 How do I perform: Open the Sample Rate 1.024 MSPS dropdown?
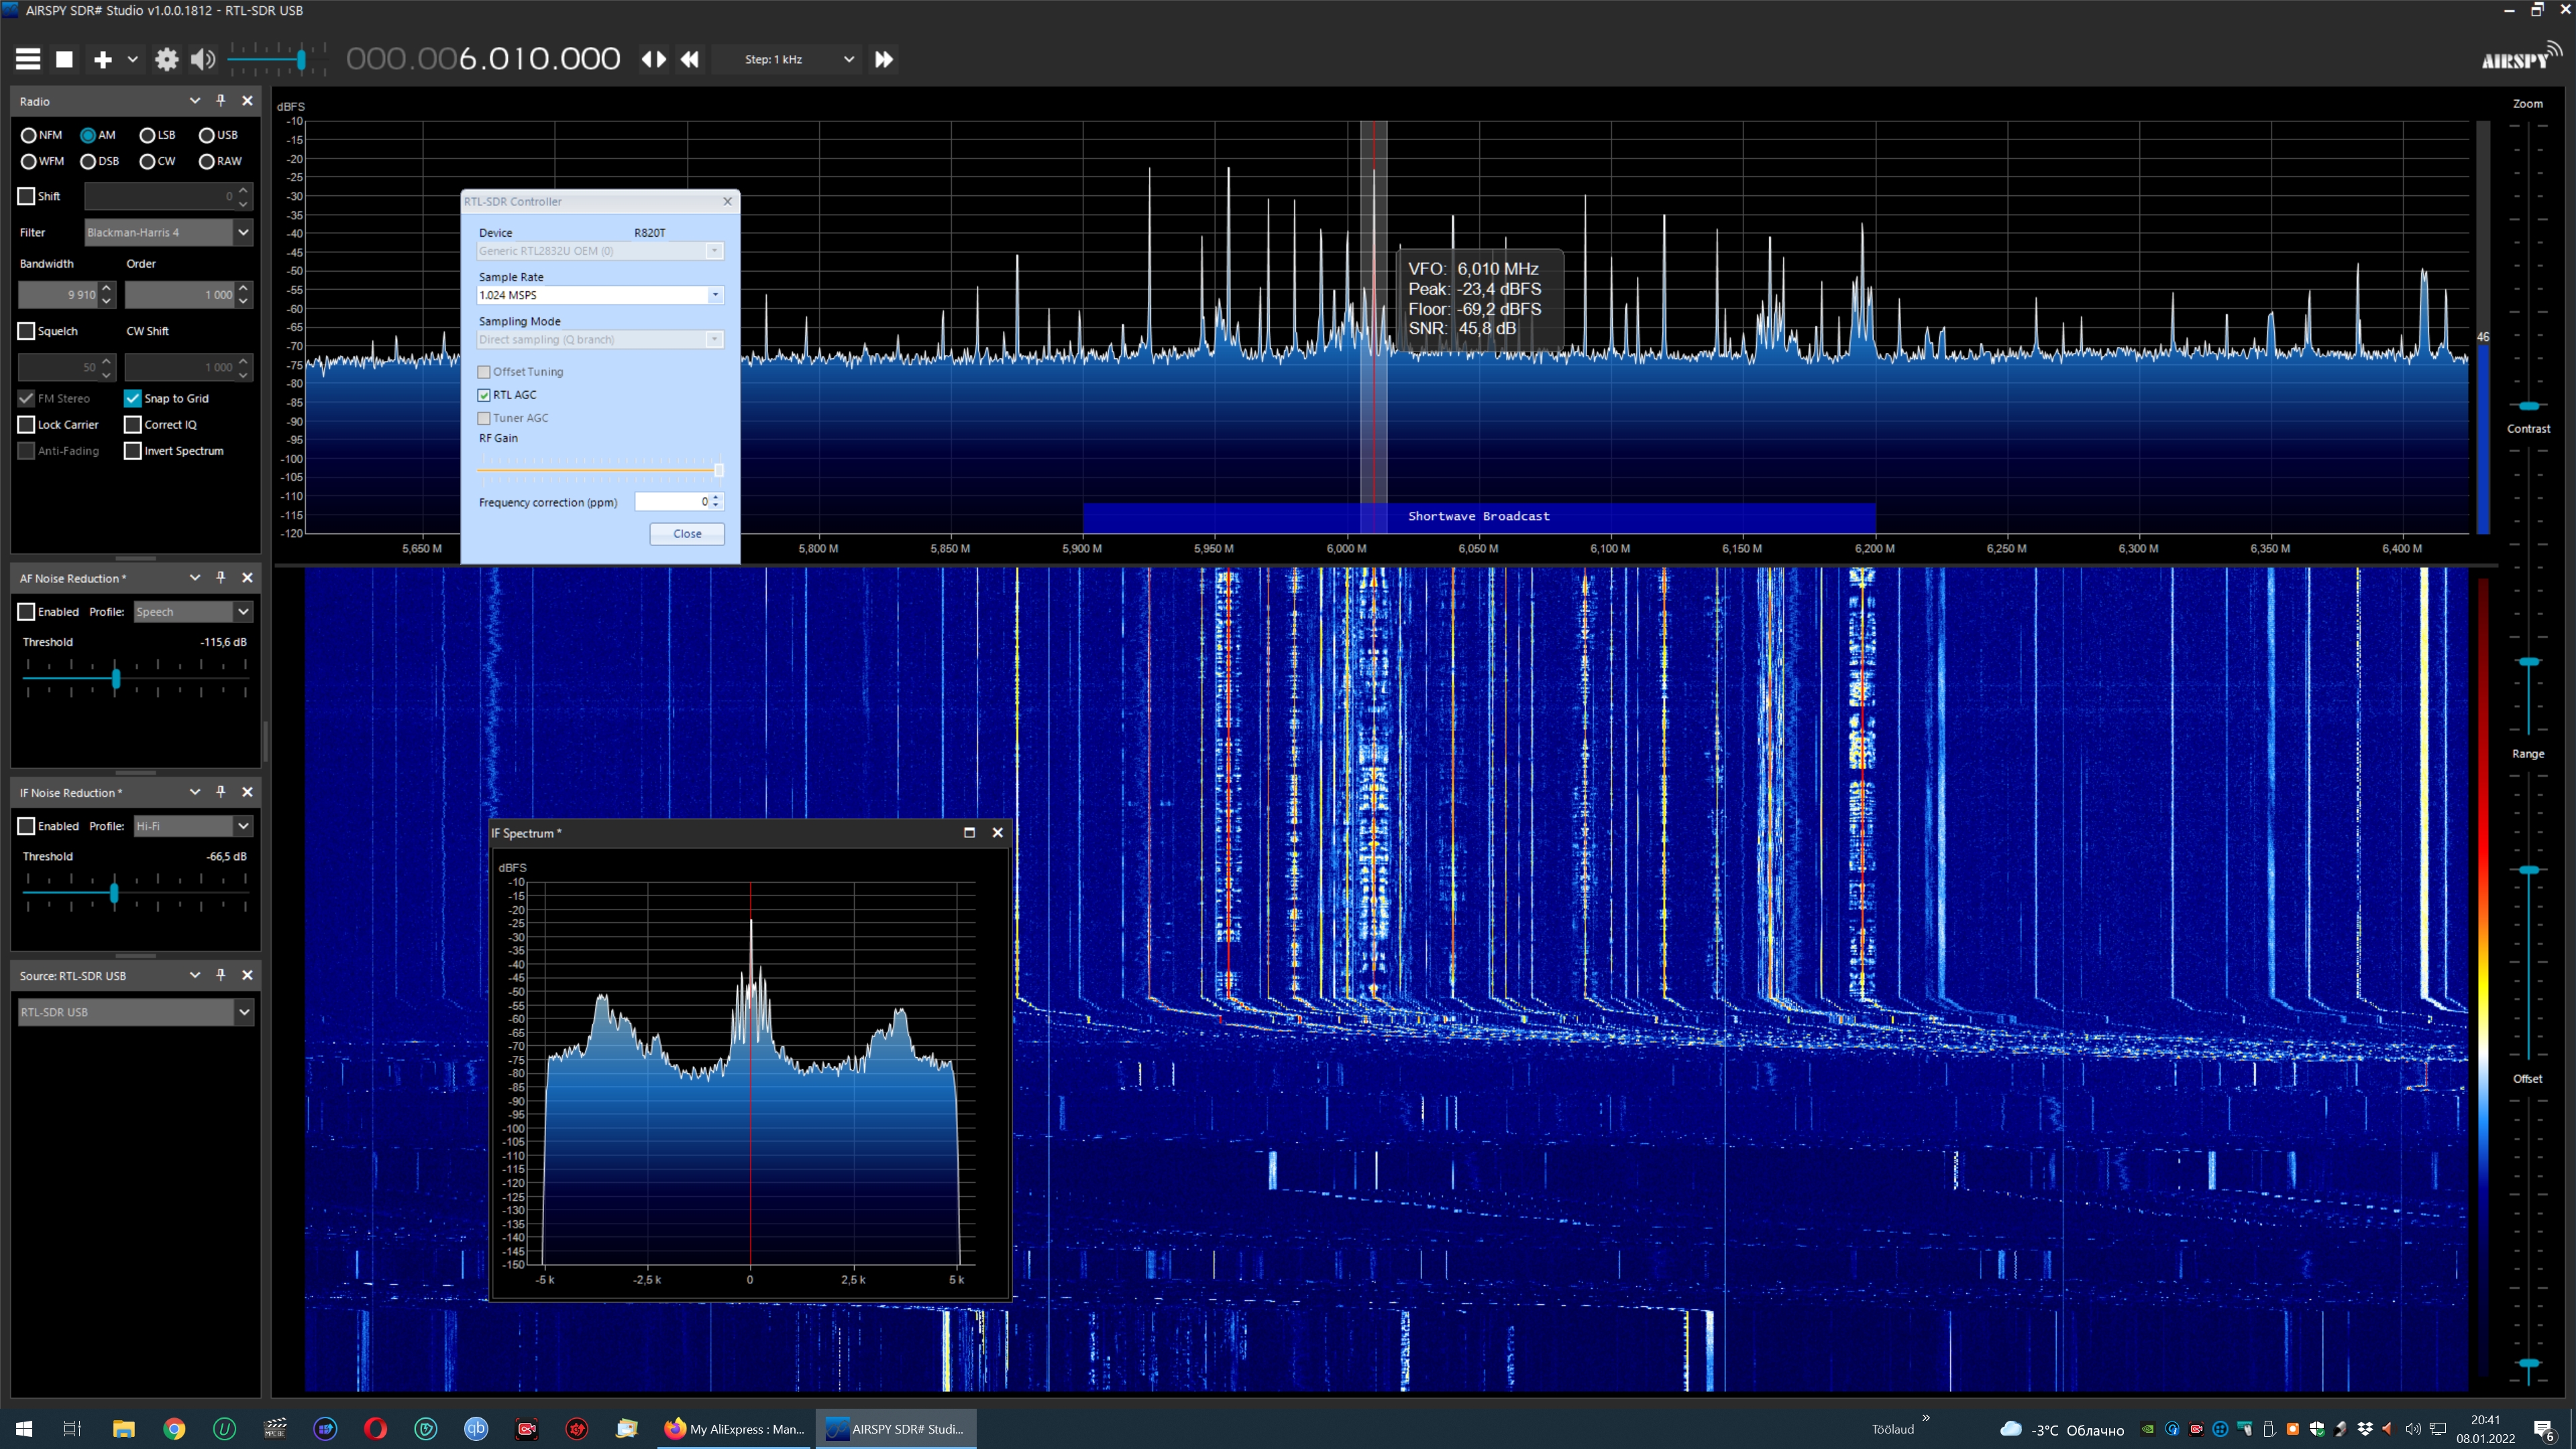(599, 295)
